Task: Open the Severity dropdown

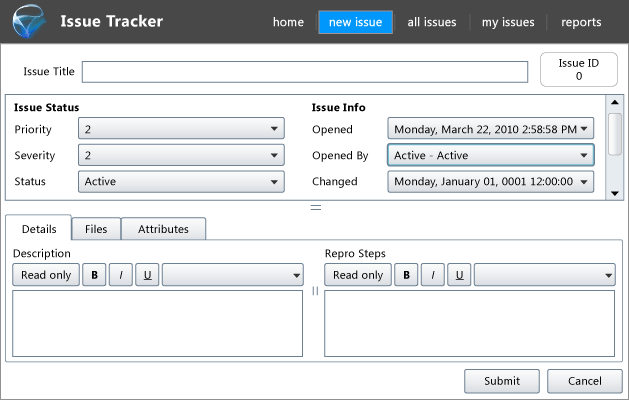Action: (181, 155)
